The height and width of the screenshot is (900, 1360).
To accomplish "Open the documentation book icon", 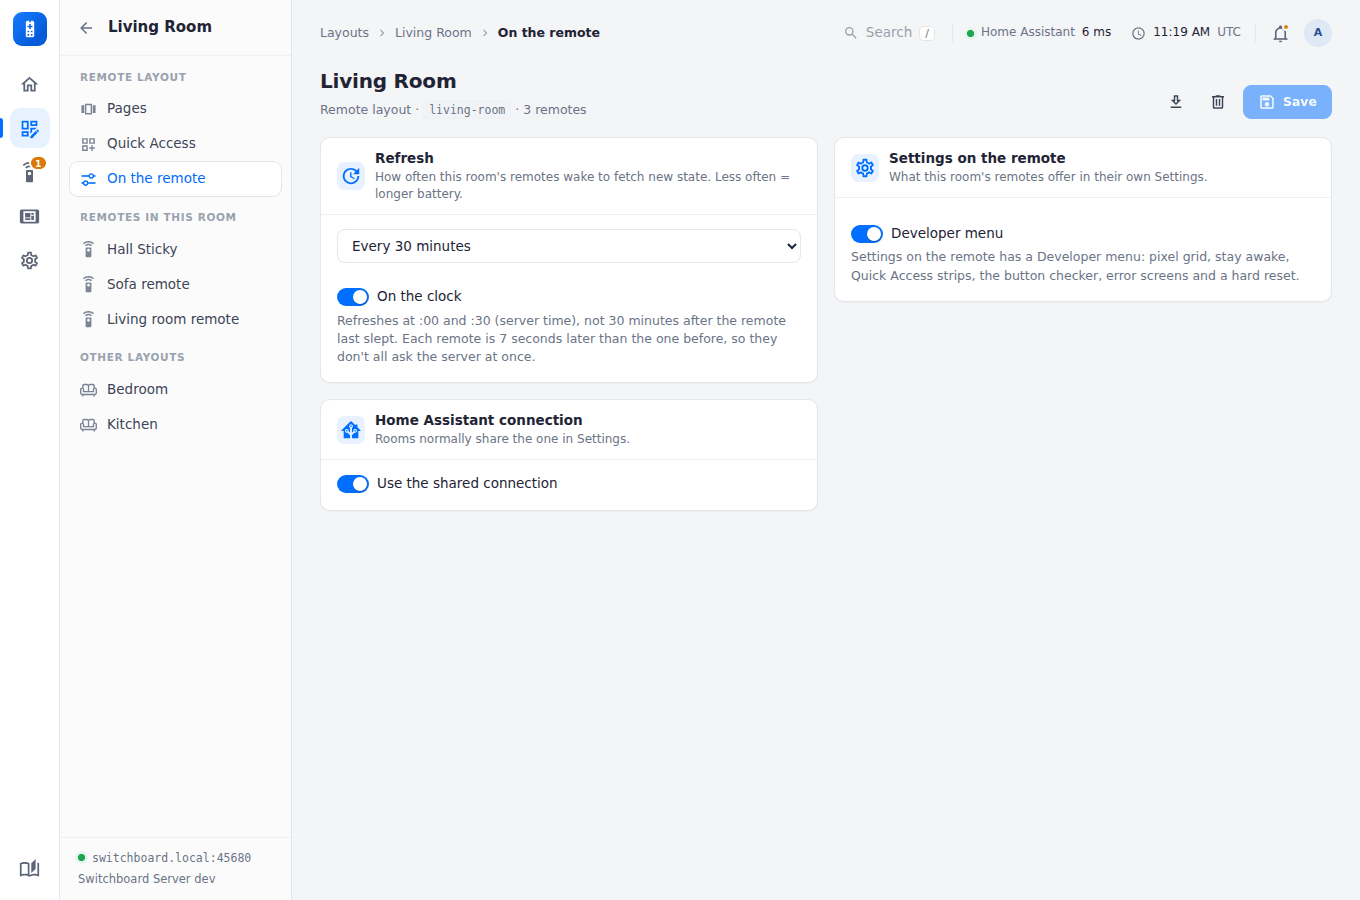I will pyautogui.click(x=30, y=868).
